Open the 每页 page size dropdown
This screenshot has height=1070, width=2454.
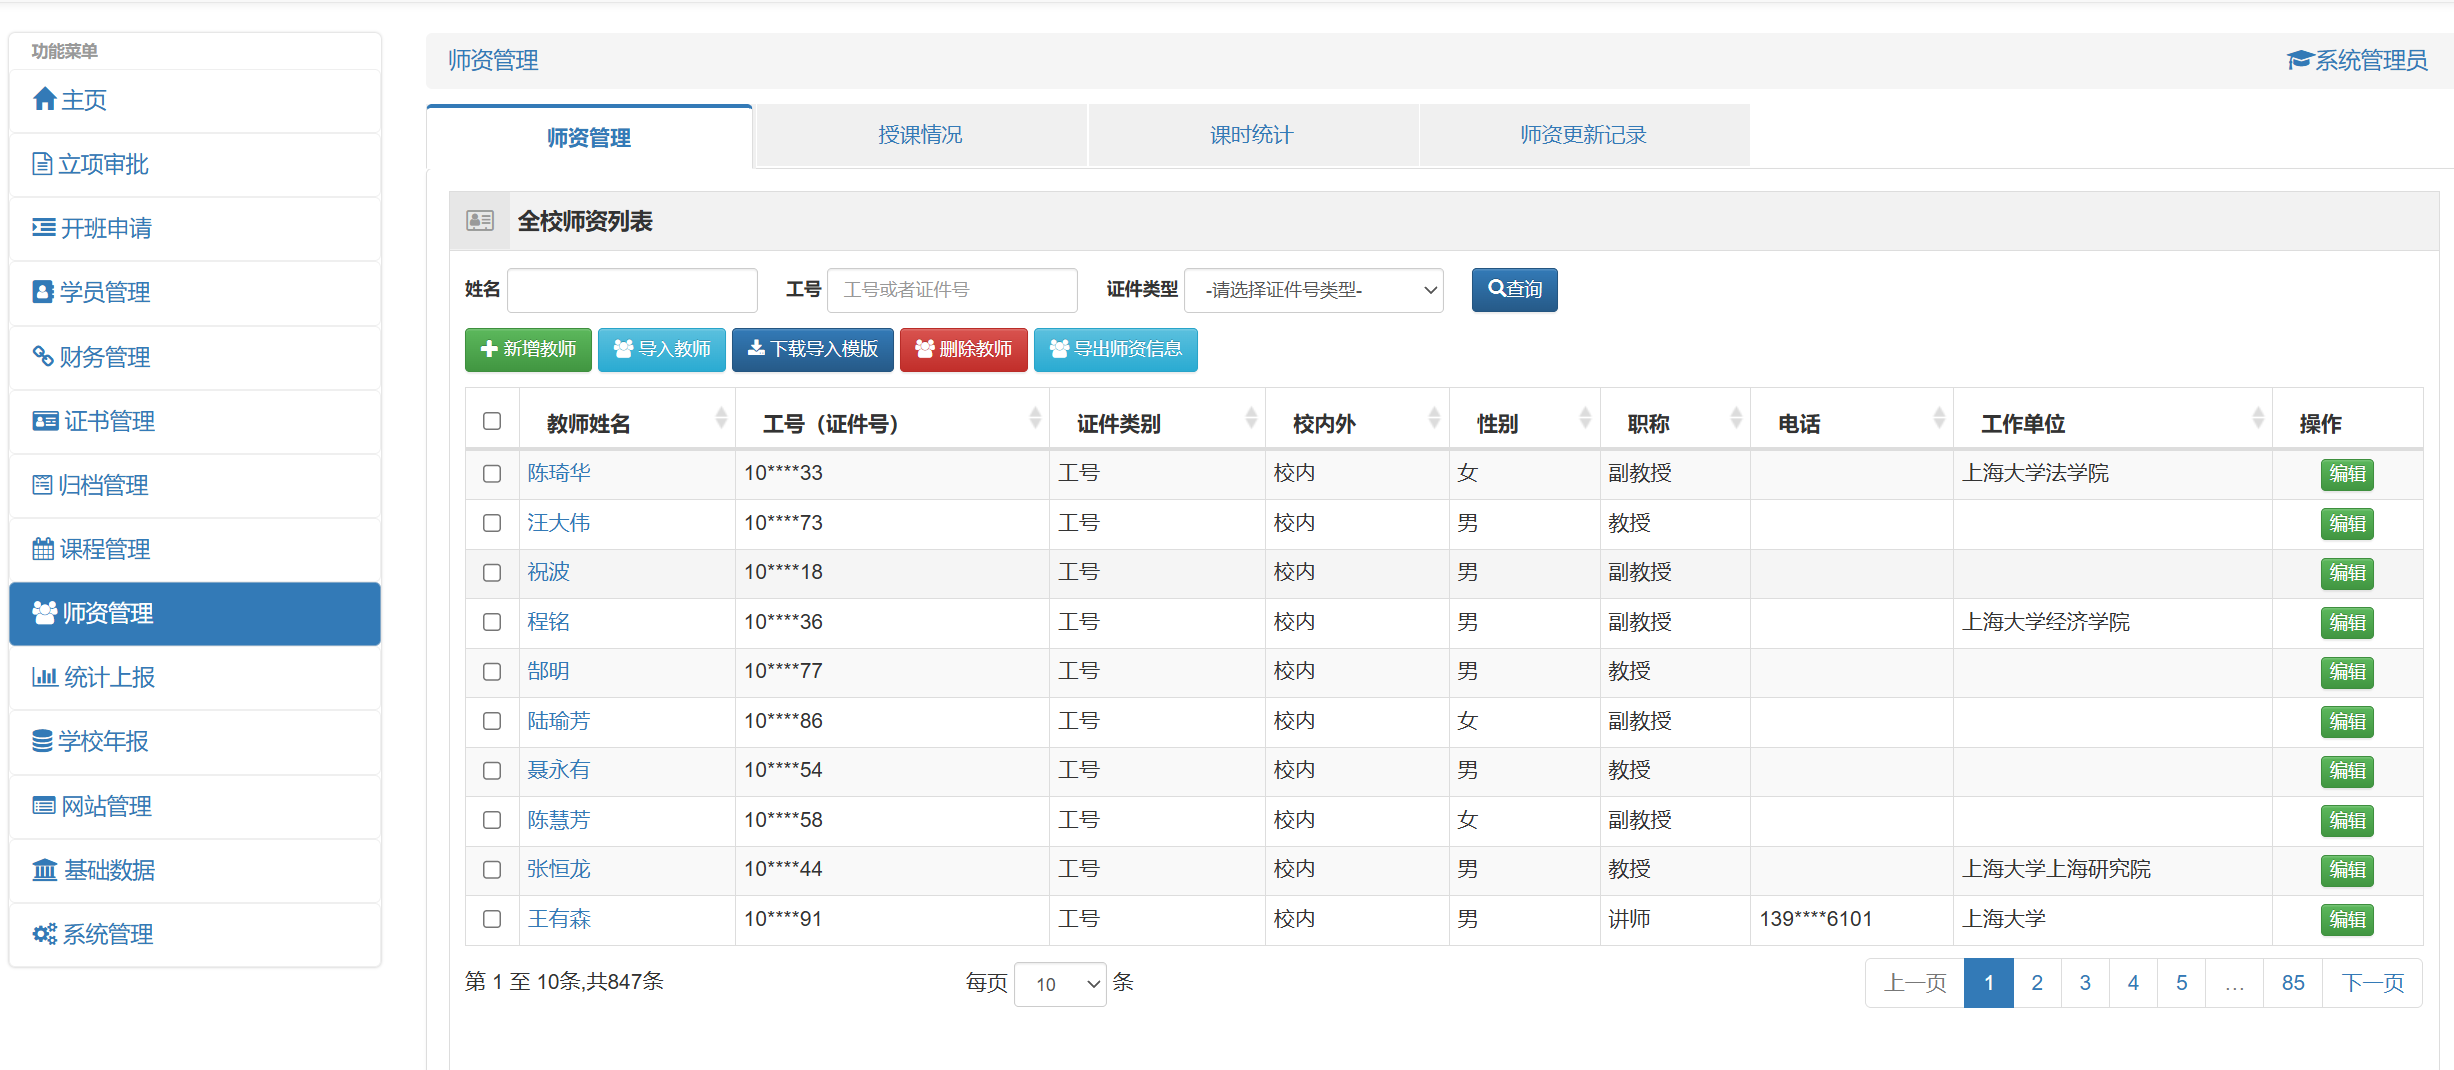pos(1060,984)
